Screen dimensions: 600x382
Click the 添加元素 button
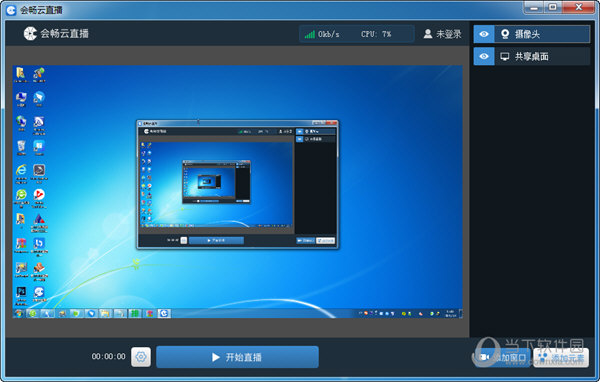click(x=561, y=358)
